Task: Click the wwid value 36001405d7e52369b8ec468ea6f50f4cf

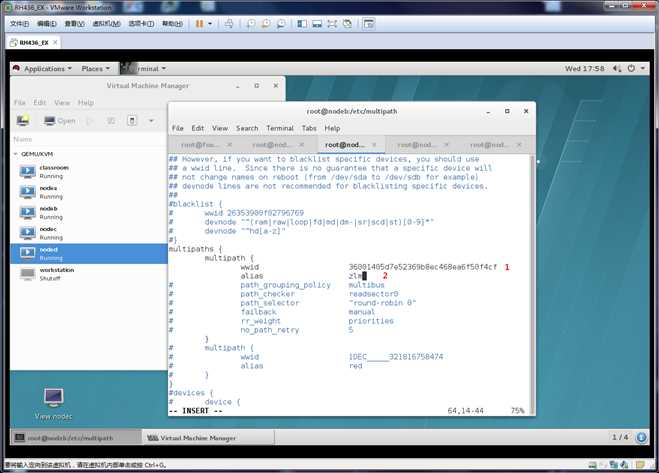Action: [x=422, y=267]
